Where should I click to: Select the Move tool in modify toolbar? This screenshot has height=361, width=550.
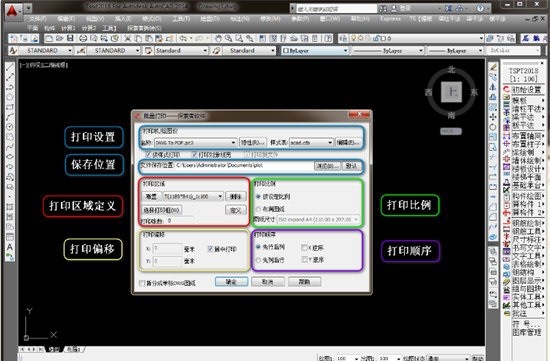(x=493, y=117)
